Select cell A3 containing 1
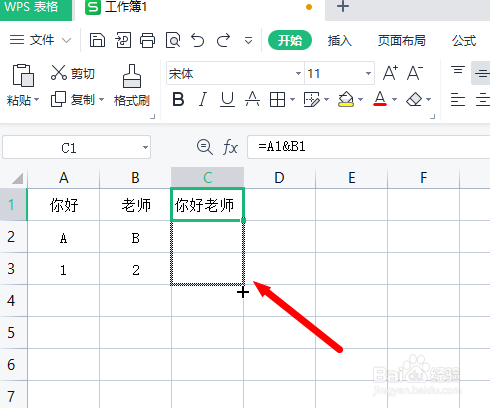This screenshot has width=490, height=408. (x=64, y=269)
